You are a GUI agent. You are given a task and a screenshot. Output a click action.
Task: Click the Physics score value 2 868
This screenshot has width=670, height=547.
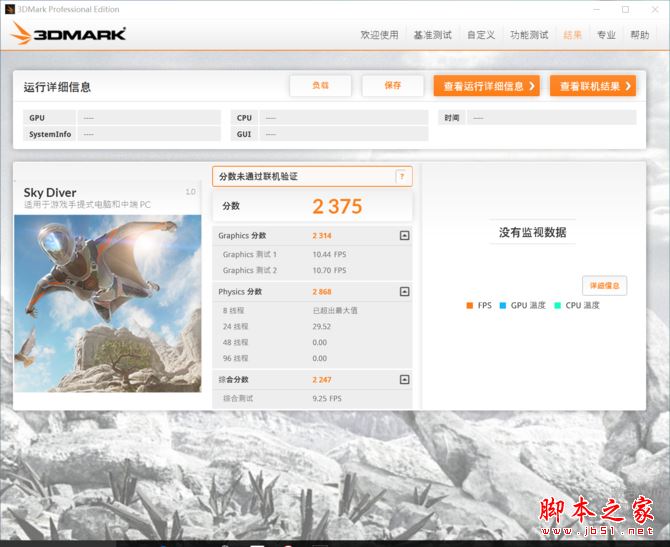[x=322, y=291]
